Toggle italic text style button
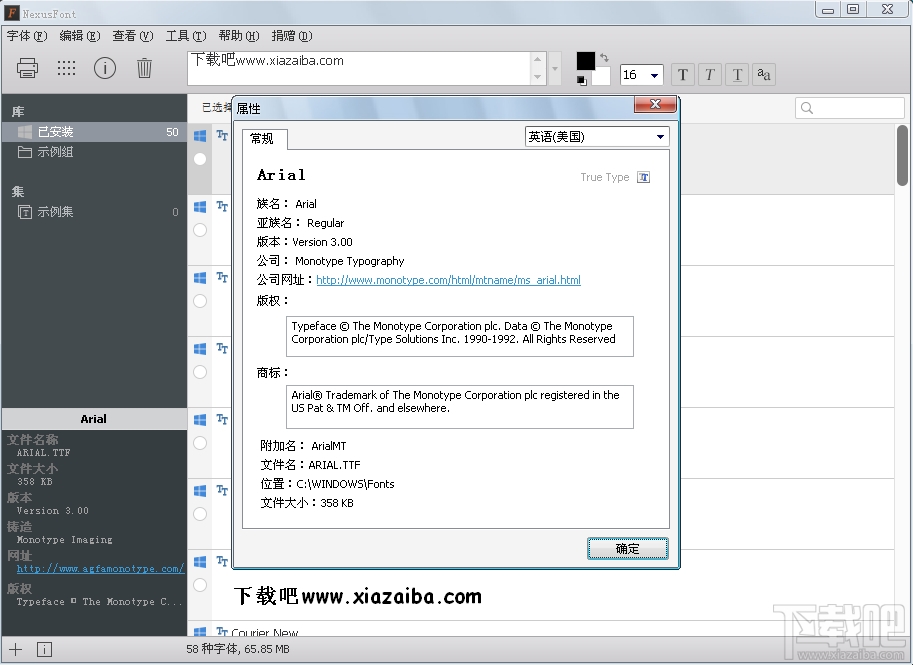The height and width of the screenshot is (665, 913). coord(710,75)
